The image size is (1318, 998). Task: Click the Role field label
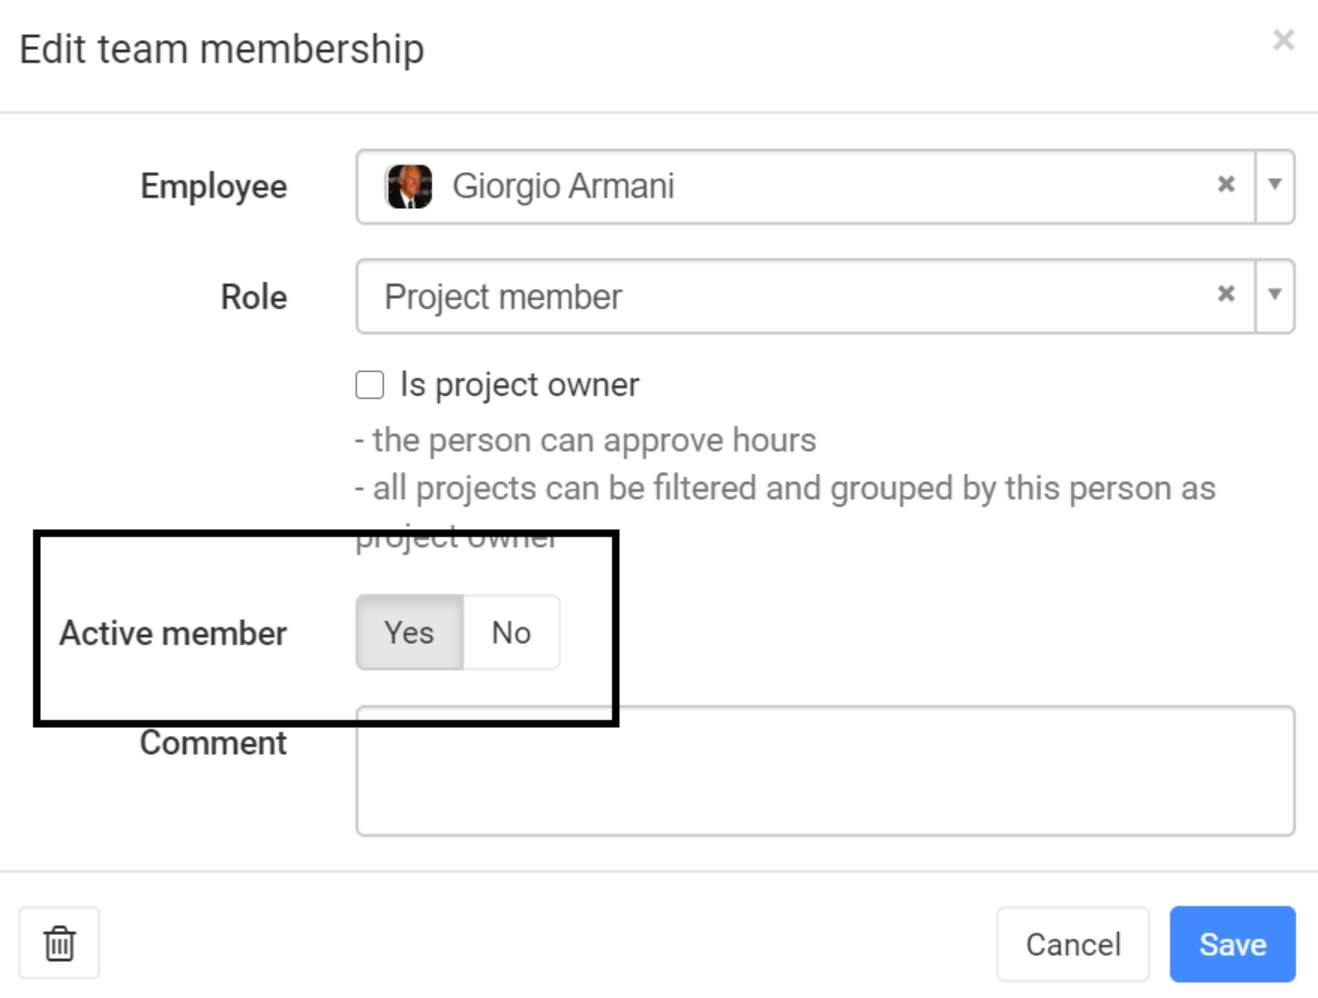254,297
